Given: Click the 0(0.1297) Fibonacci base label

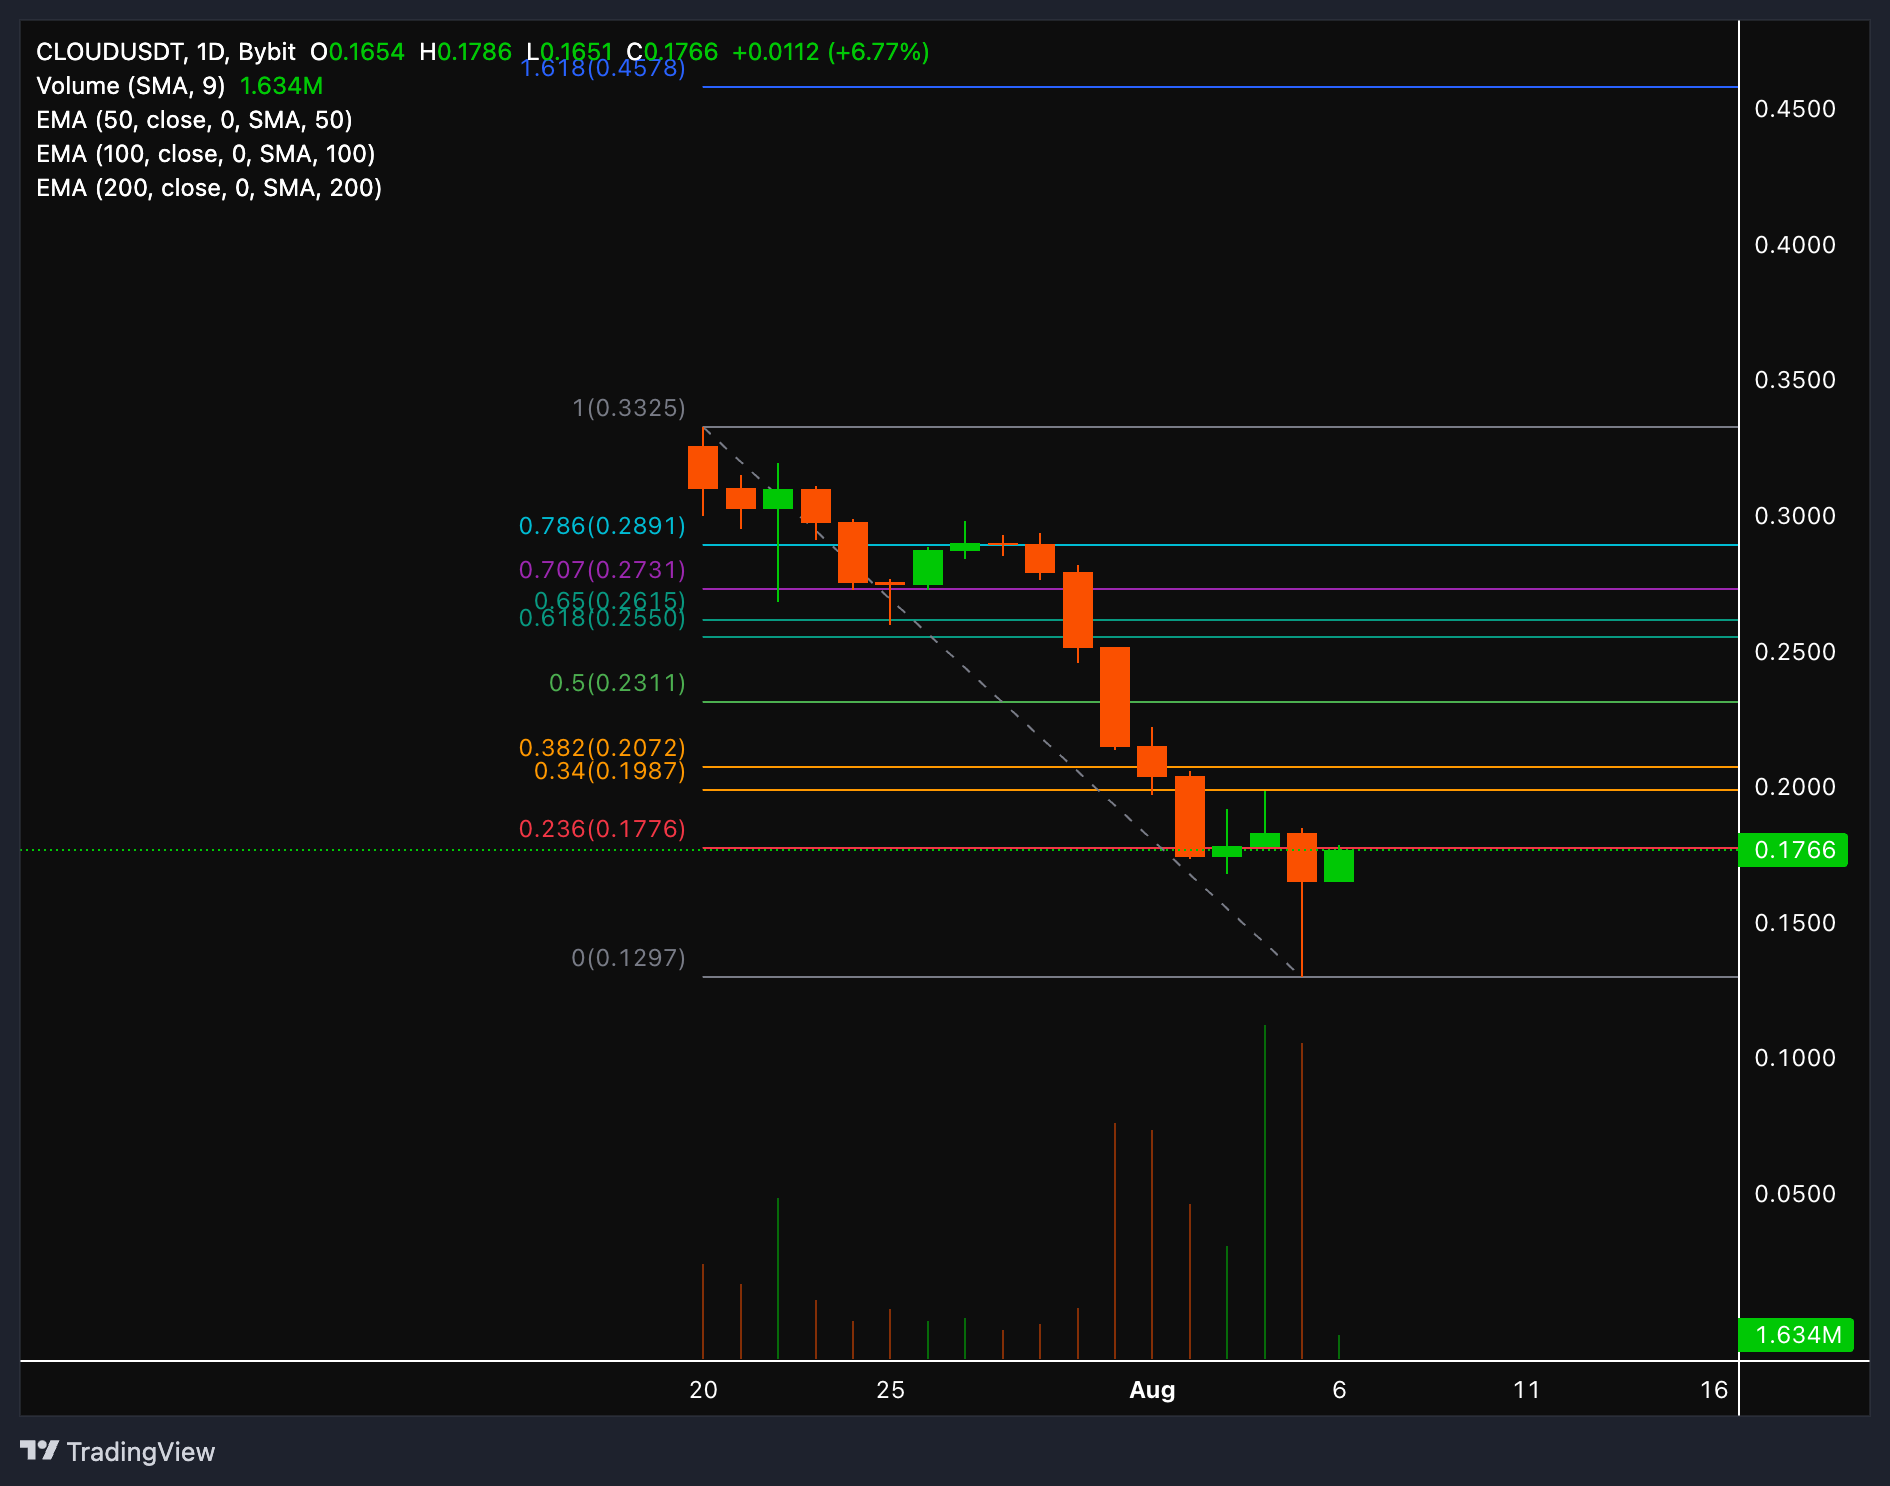Looking at the screenshot, I should 628,958.
